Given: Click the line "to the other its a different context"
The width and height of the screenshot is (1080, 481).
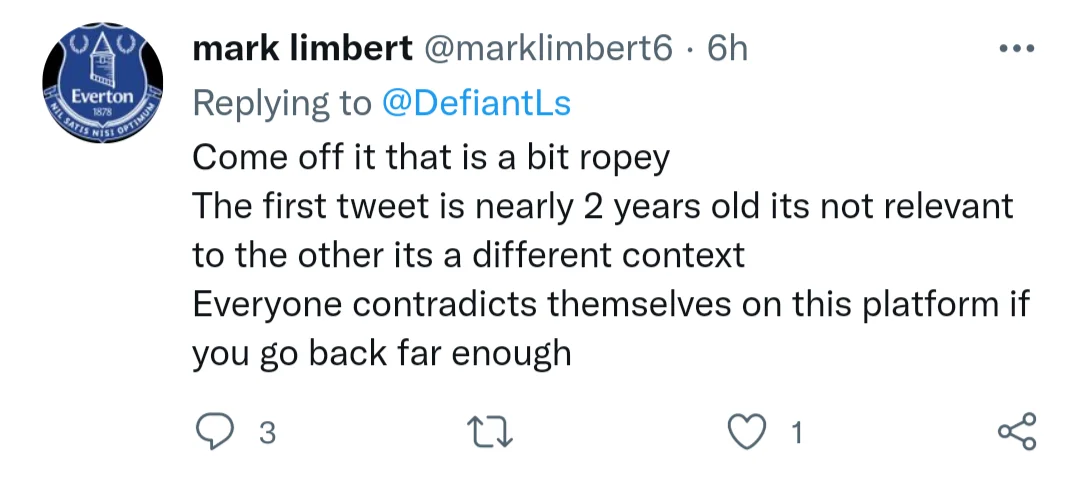Looking at the screenshot, I should pyautogui.click(x=468, y=255).
